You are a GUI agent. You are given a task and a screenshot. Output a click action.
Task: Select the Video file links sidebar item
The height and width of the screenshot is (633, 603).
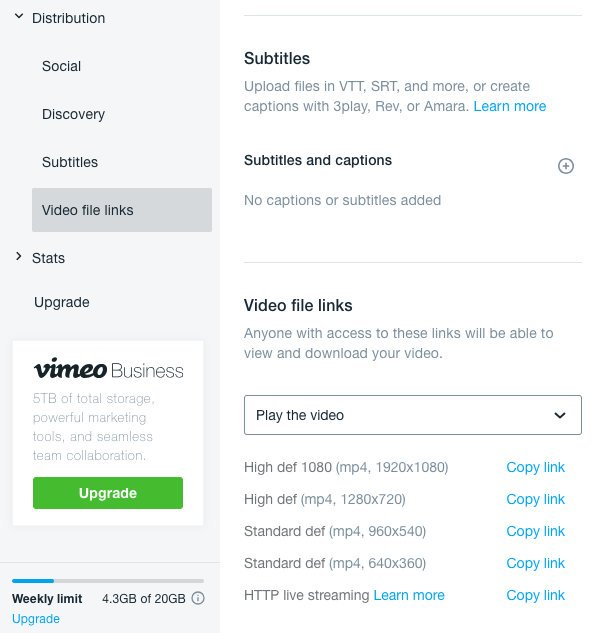(x=122, y=210)
